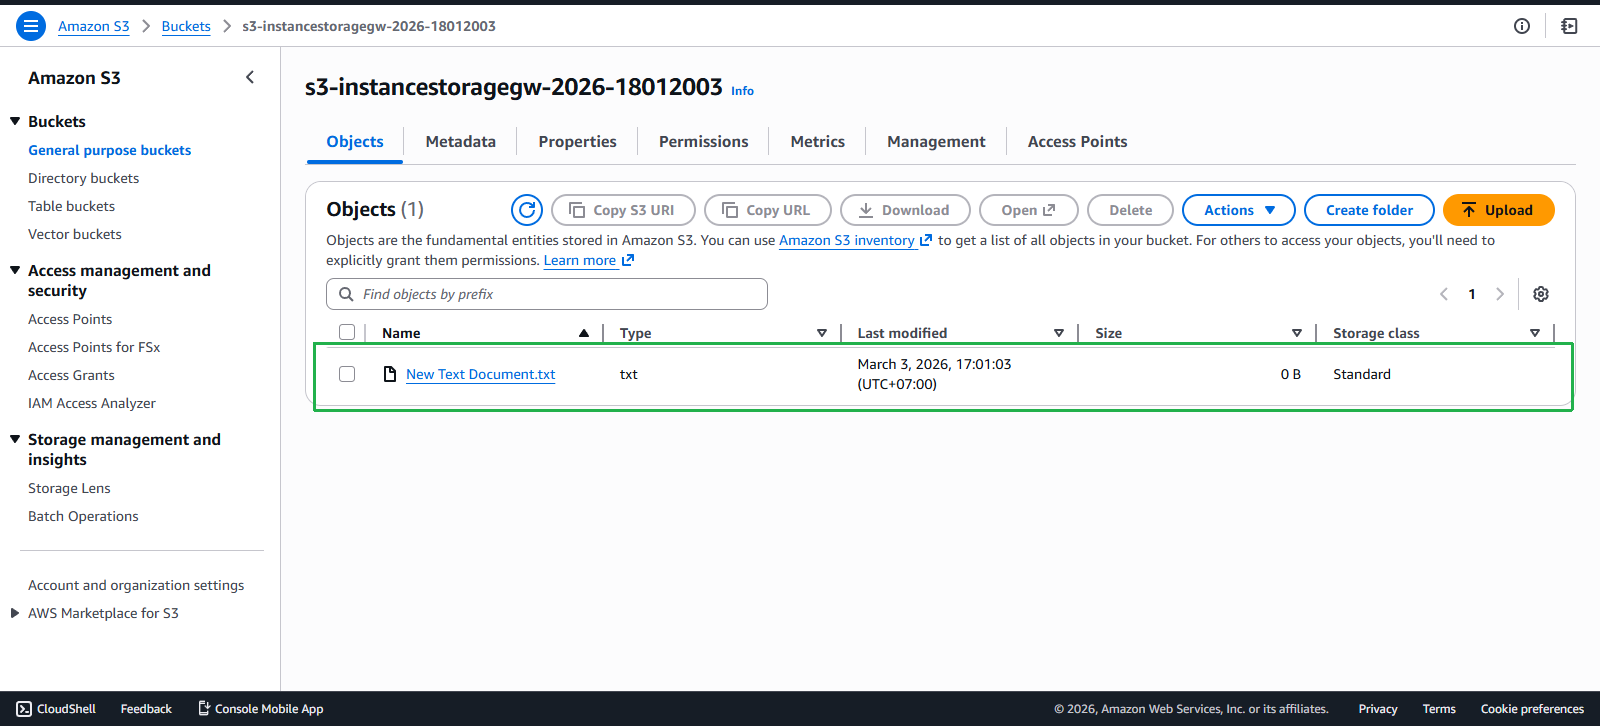Open the side panel toggle icon at top right
The image size is (1600, 726).
tap(1569, 26)
